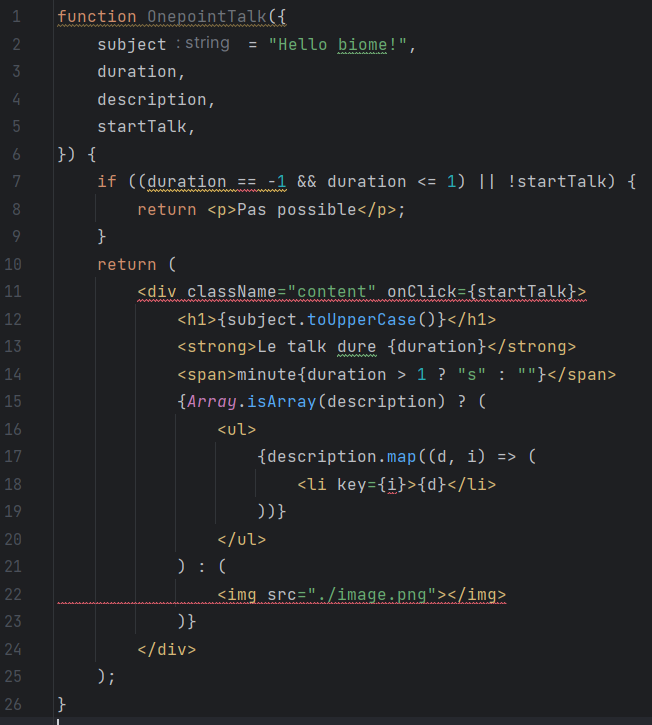Click the startTalk parameter on line 5
The image size is (652, 725).
point(142,127)
